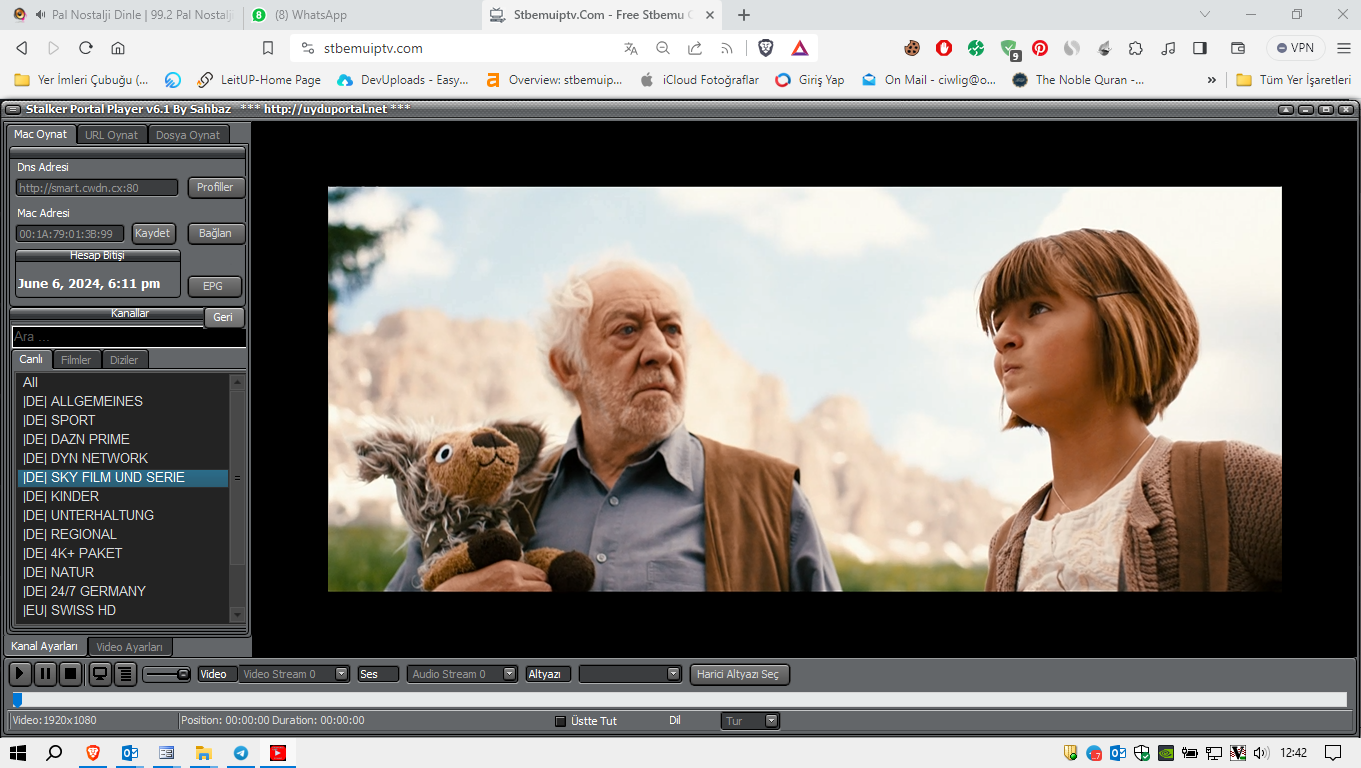Open the cookie extension icon
1361x768 pixels.
click(912, 48)
